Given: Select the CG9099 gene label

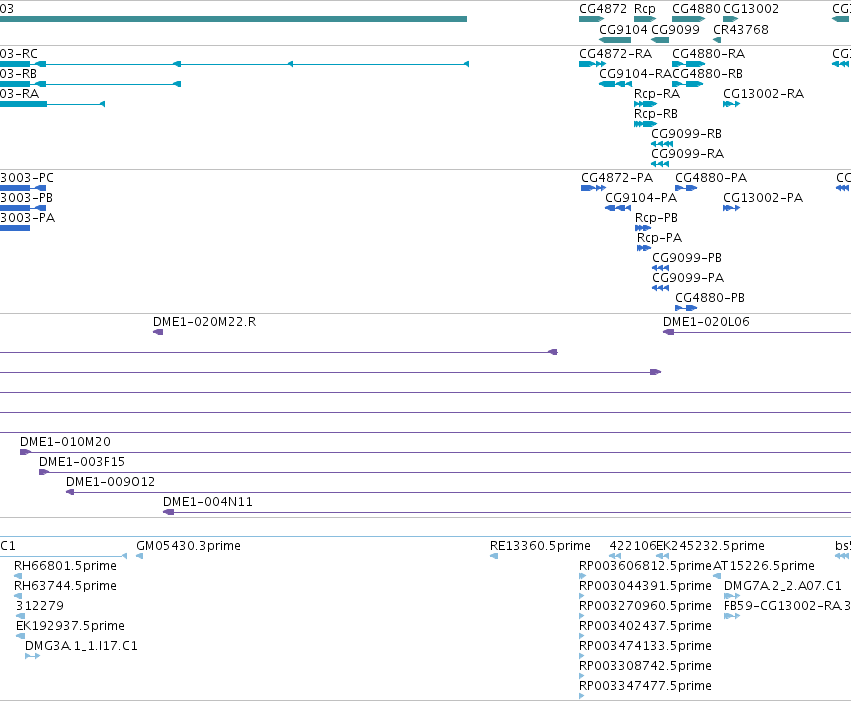Looking at the screenshot, I should click(675, 29).
